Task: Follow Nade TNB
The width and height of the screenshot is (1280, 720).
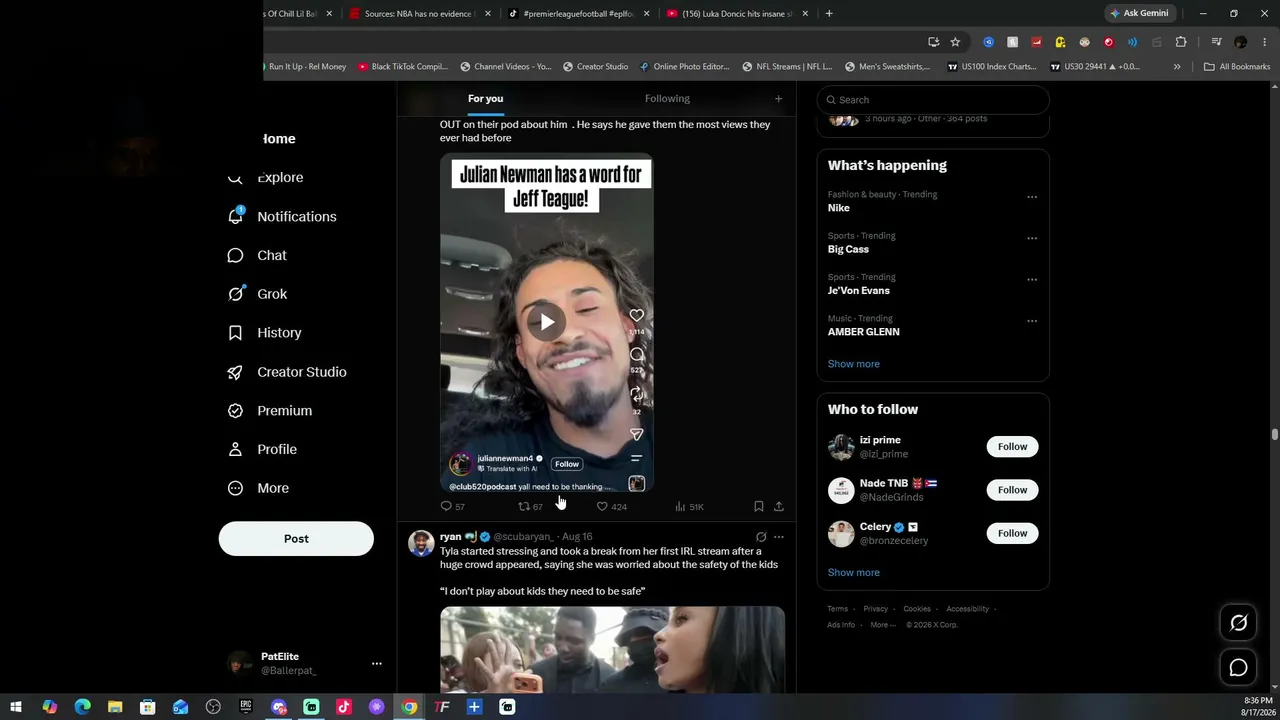Action: 1012,490
